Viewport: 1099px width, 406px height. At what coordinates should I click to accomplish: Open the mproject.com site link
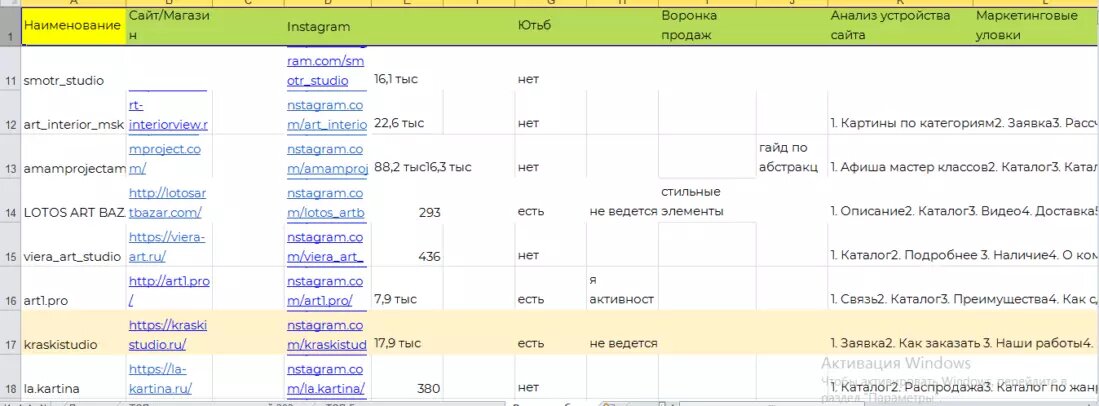point(163,159)
